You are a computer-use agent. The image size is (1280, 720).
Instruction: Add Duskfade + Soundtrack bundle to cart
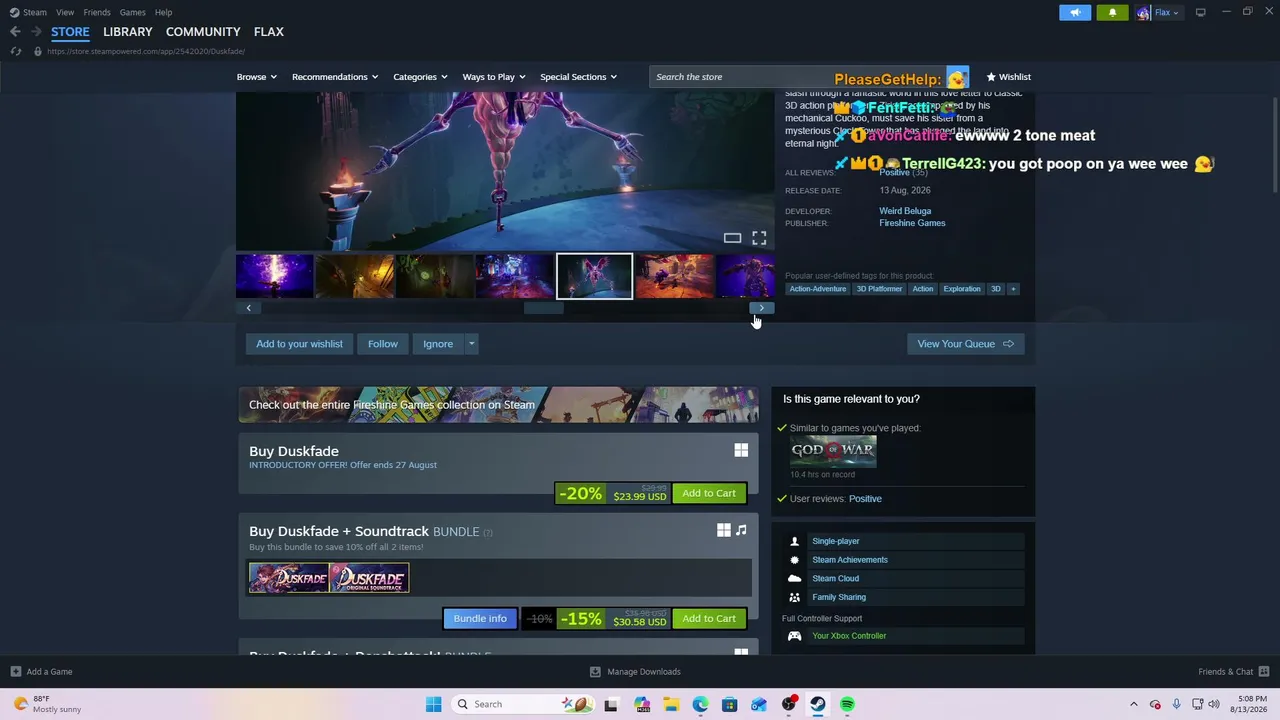(x=709, y=618)
